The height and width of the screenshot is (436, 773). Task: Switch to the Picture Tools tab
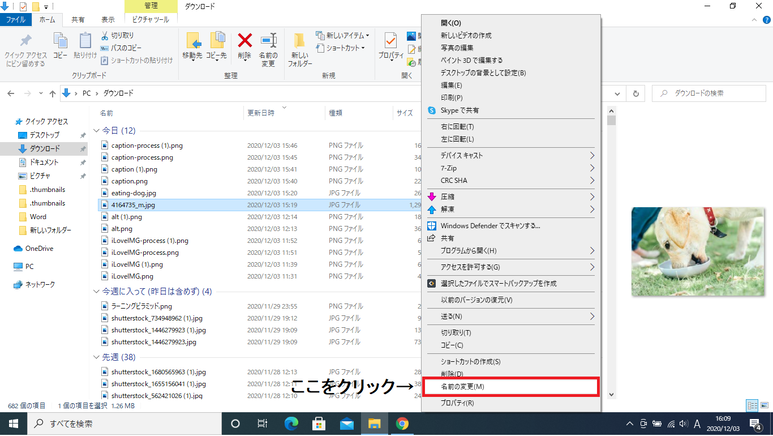click(150, 20)
